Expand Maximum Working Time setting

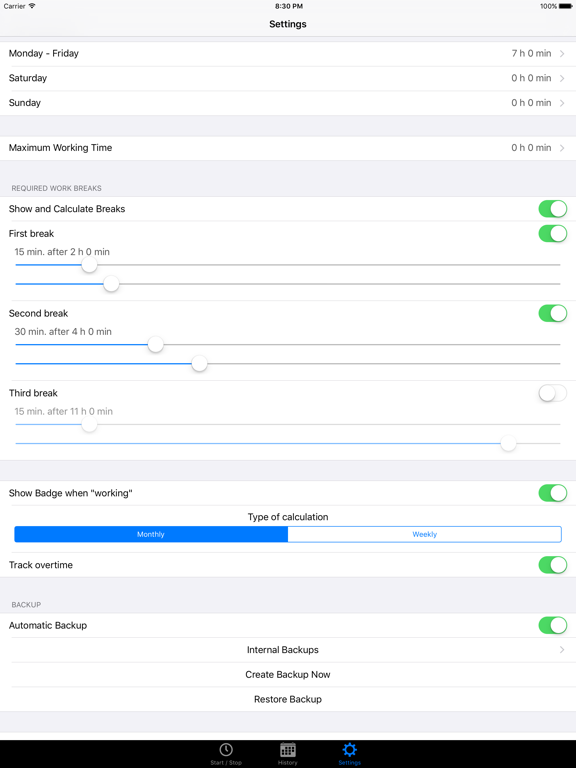(288, 148)
